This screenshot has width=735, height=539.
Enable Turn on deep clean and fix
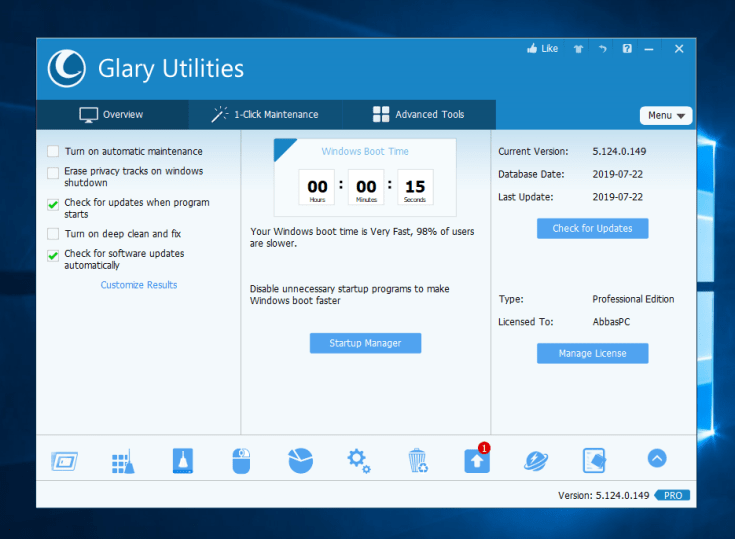pyautogui.click(x=53, y=233)
